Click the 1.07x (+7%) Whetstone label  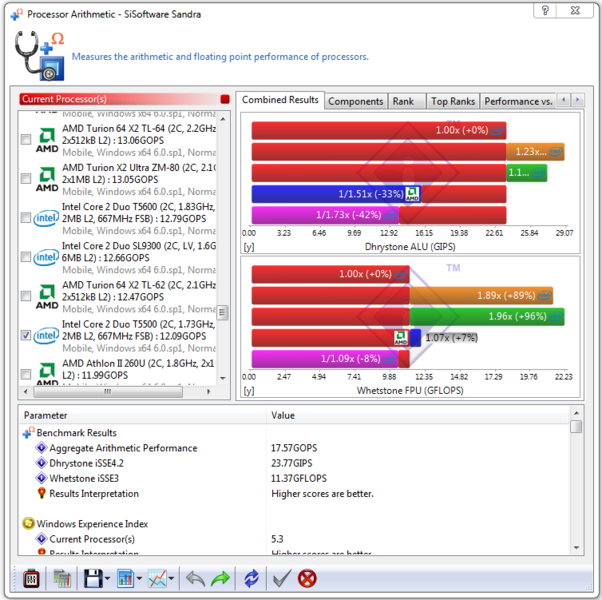pos(451,338)
